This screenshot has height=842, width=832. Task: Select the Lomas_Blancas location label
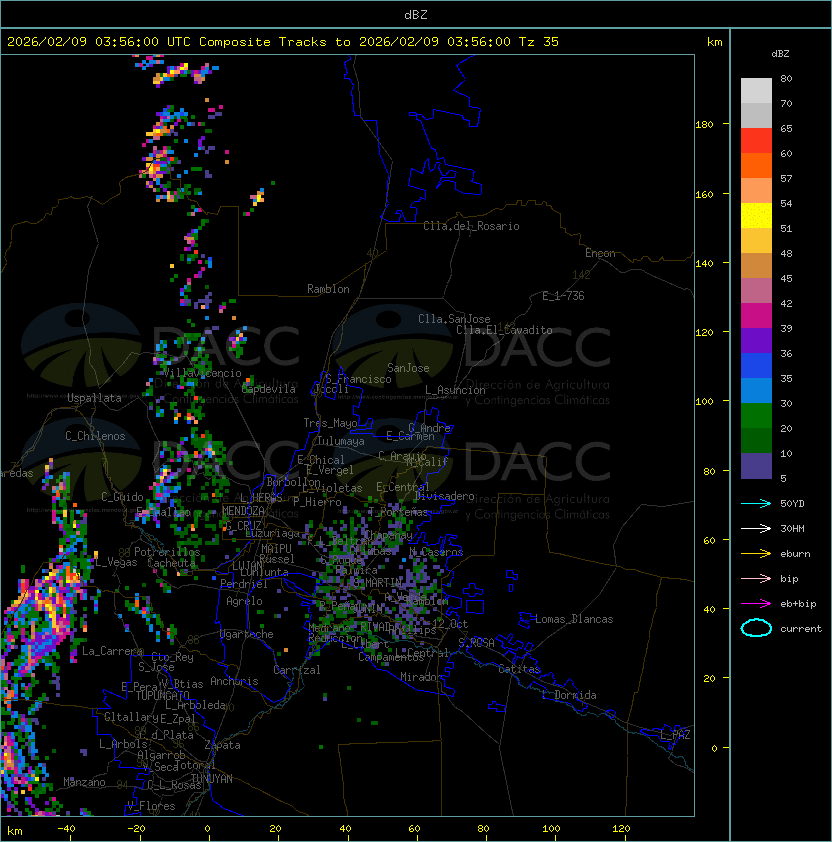pyautogui.click(x=574, y=619)
